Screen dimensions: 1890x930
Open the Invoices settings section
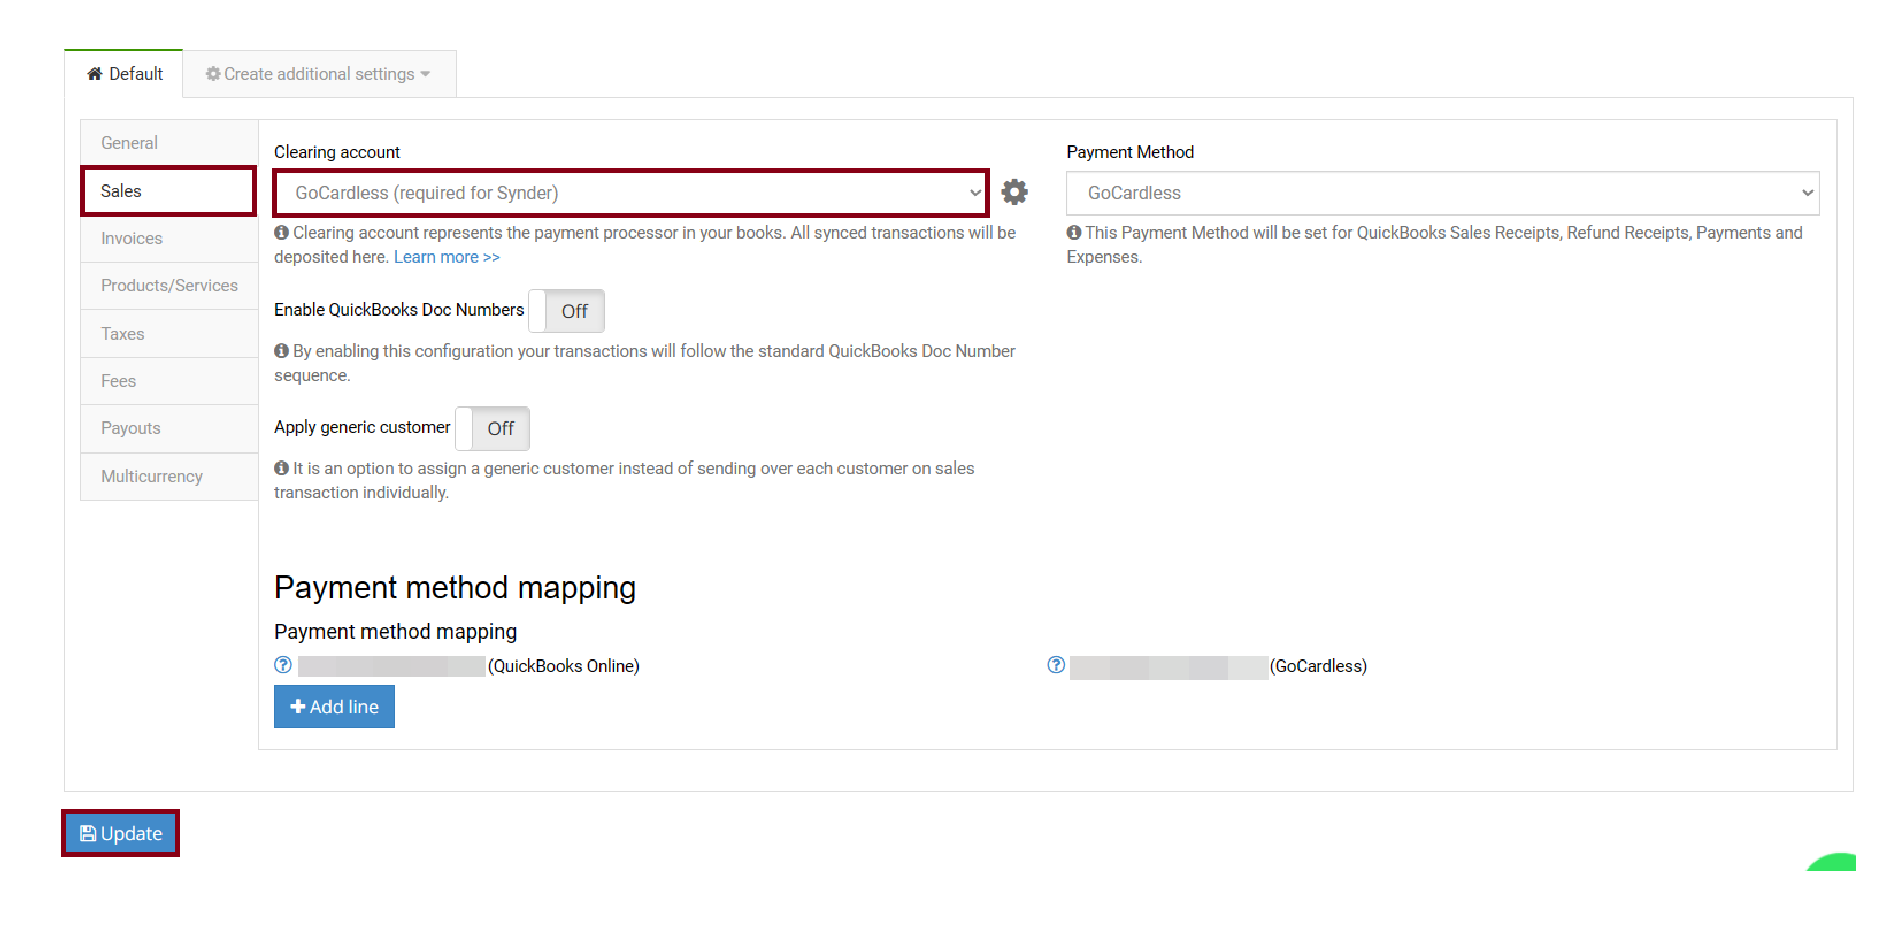pos(169,238)
